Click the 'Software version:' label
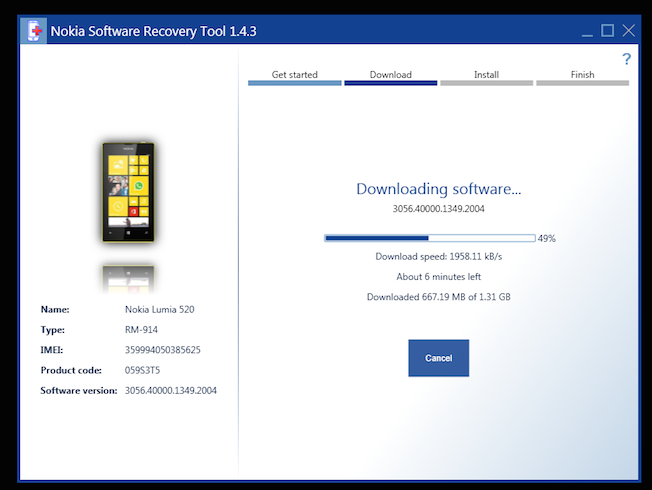The width and height of the screenshot is (652, 490). (x=79, y=391)
